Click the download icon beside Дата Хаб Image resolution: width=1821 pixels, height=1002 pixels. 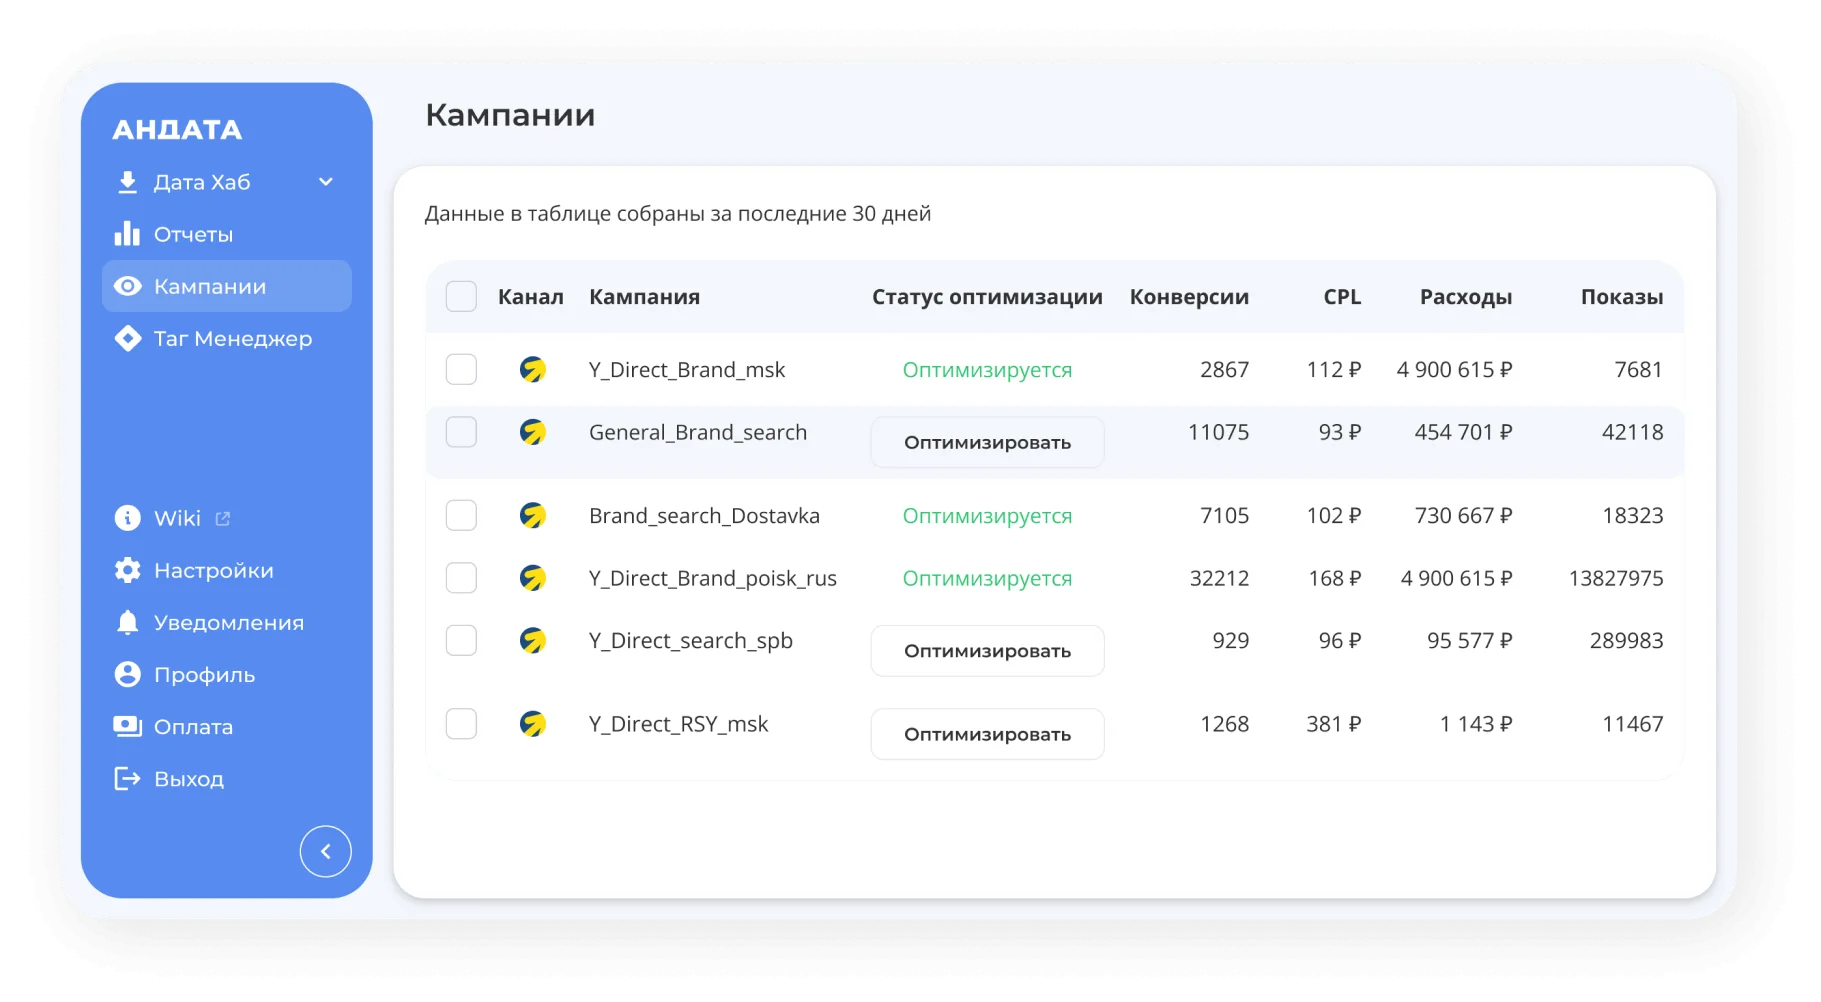point(127,182)
